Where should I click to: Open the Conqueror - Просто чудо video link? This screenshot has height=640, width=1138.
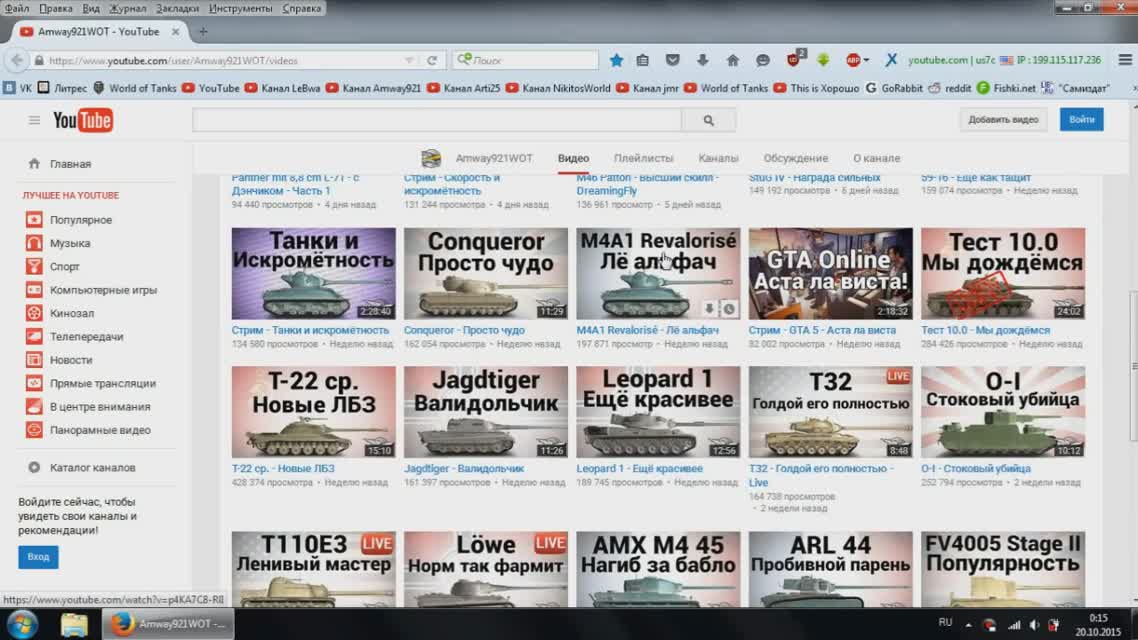pos(464,330)
